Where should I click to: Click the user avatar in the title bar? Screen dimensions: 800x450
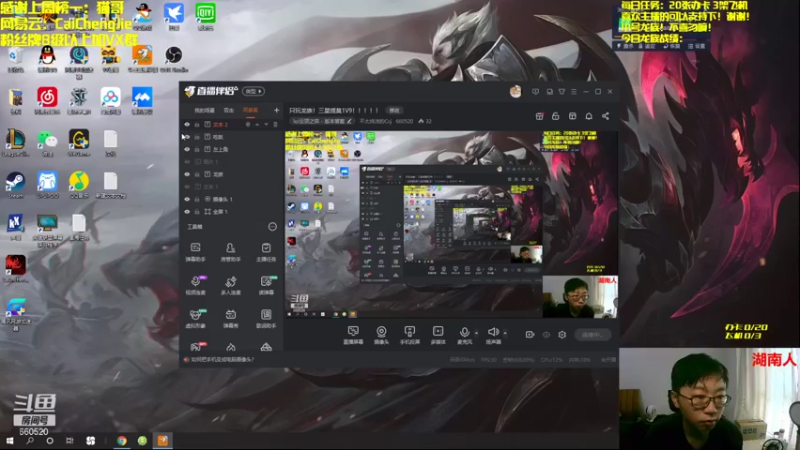pos(515,91)
